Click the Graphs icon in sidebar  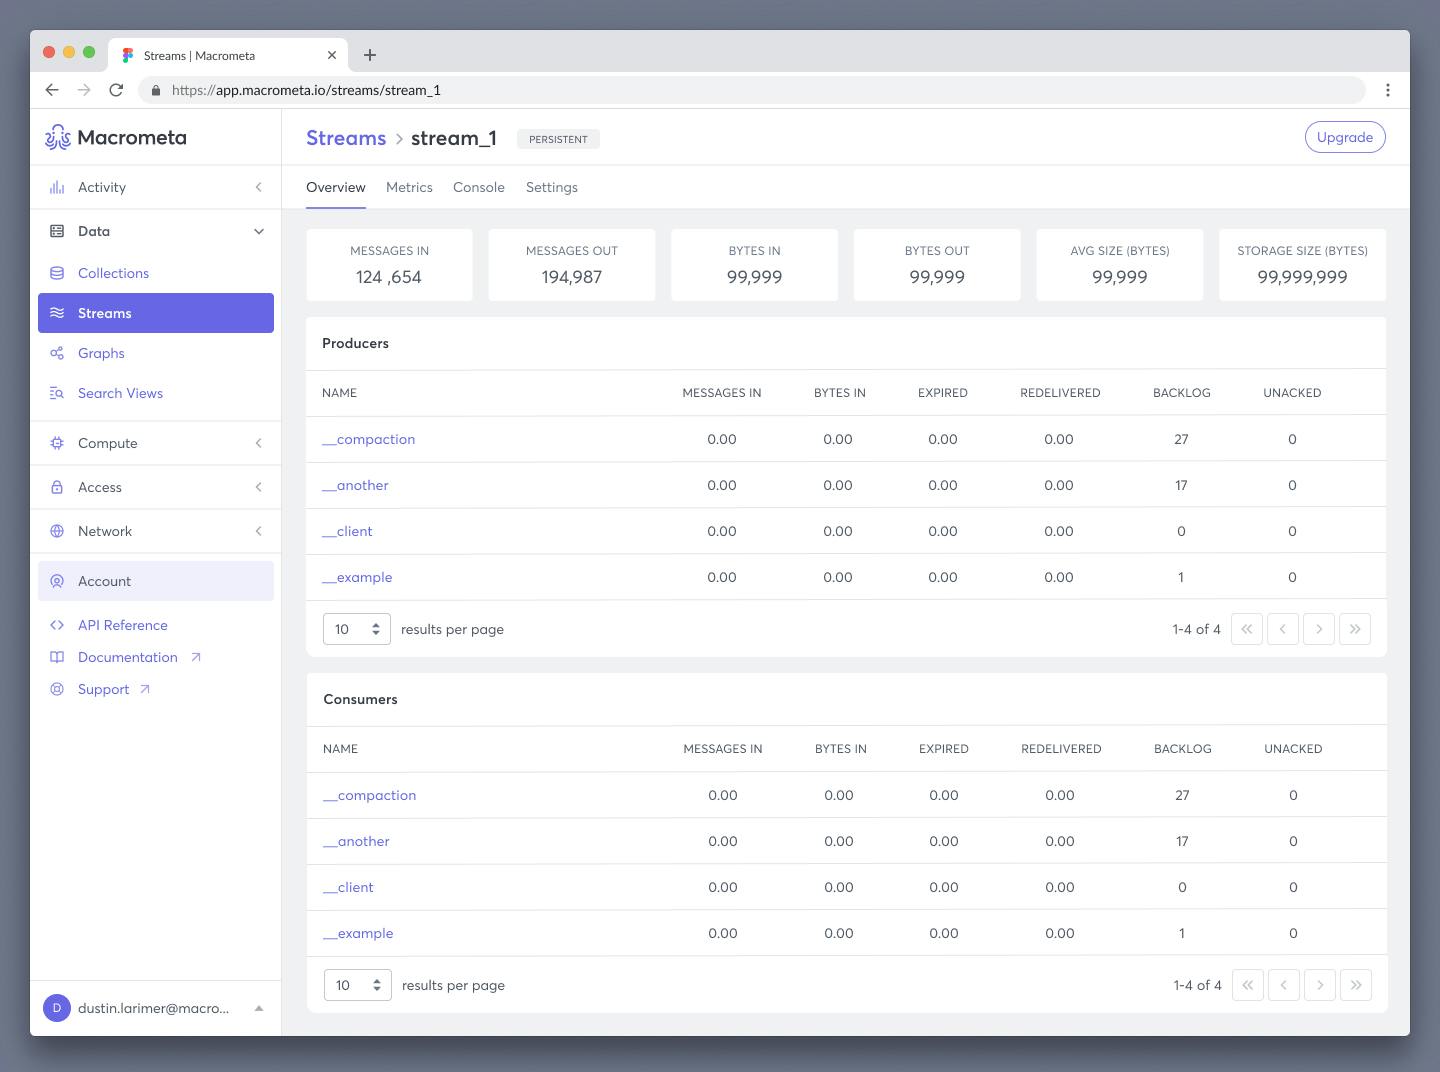point(57,353)
